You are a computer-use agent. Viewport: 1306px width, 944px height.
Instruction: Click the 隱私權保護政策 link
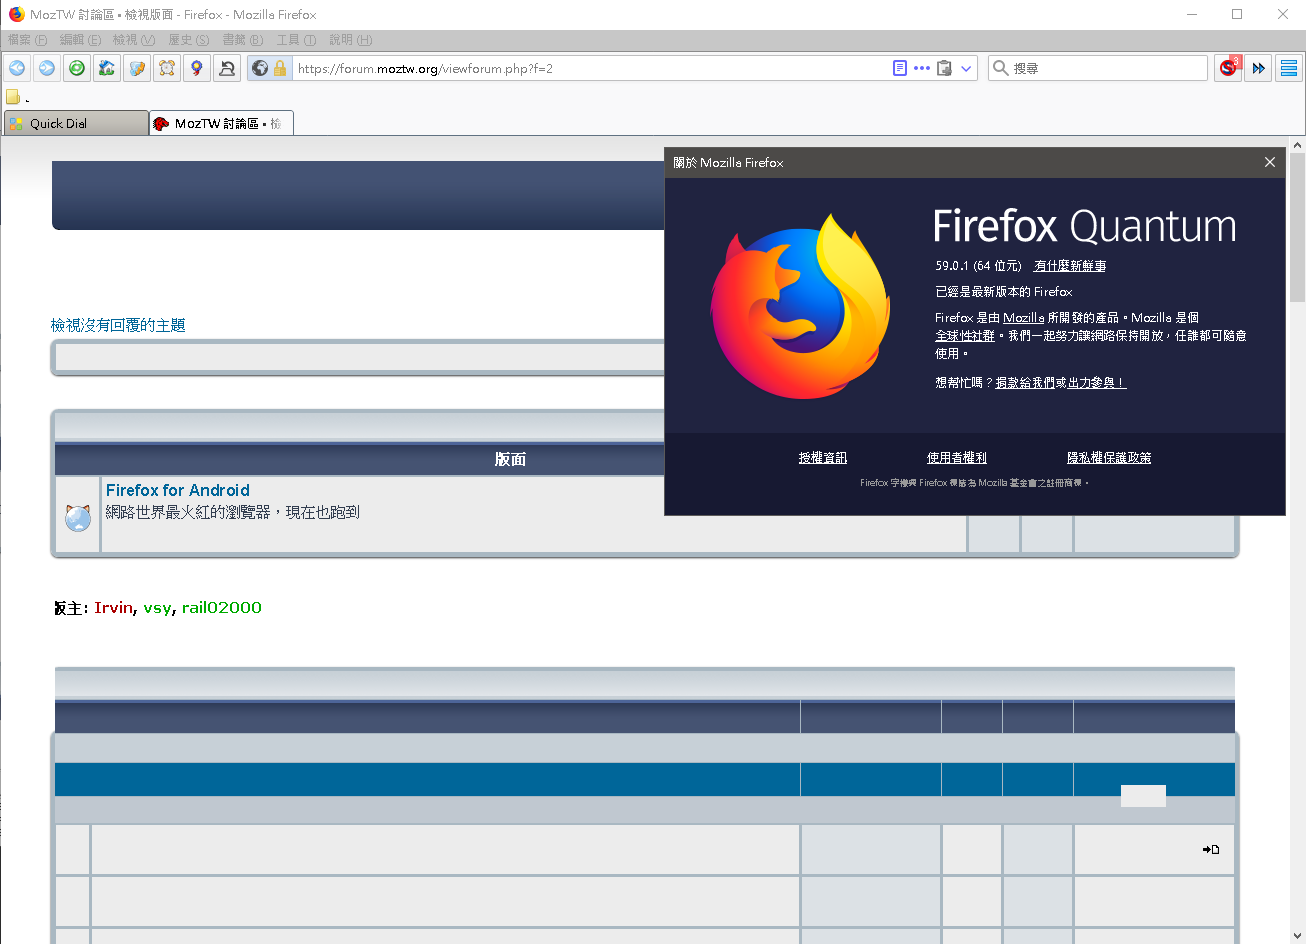point(1109,458)
